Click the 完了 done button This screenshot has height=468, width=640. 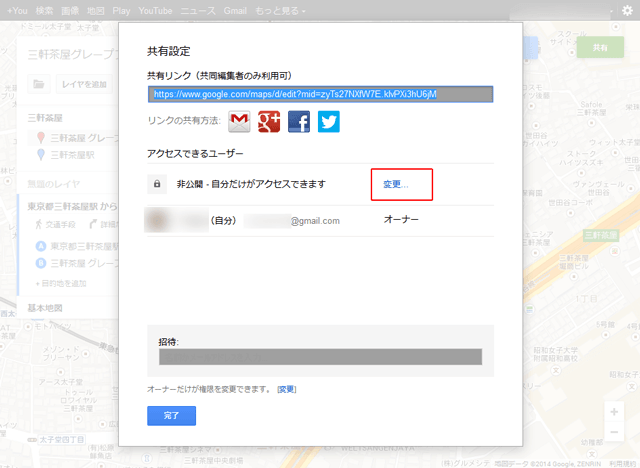171,416
